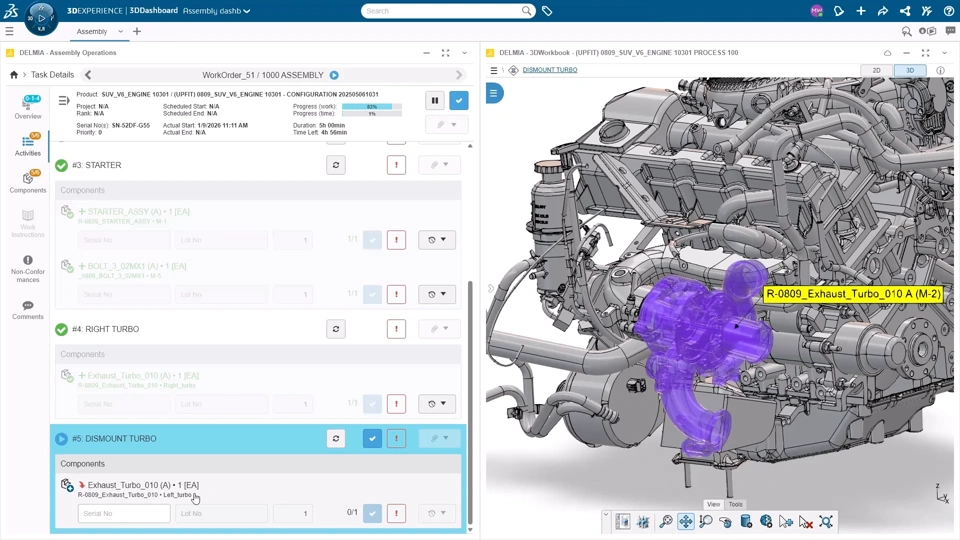Add a new dashboard tab
This screenshot has height=540, width=960.
click(x=137, y=31)
